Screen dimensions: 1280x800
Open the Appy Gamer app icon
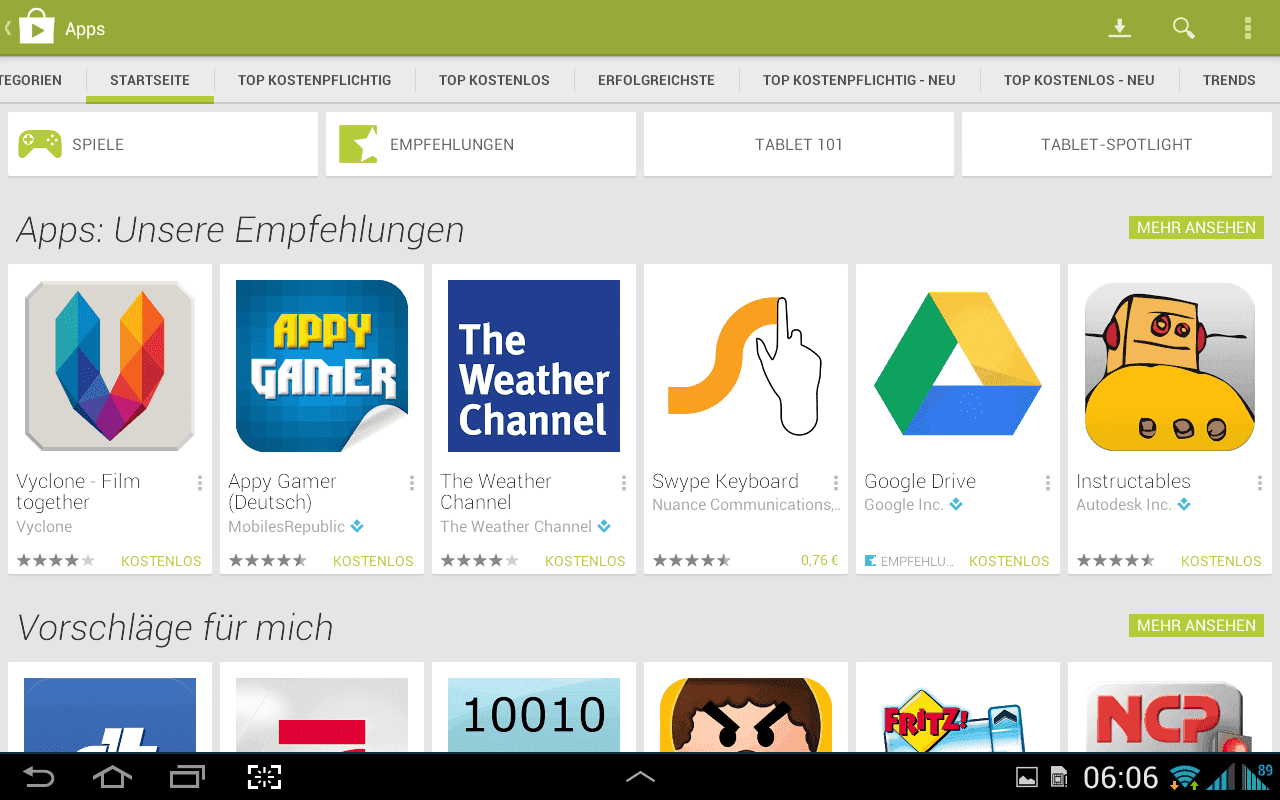(x=322, y=366)
